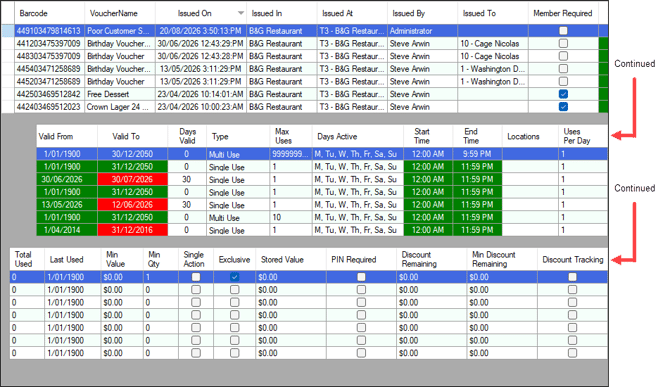
Task: Click the Administrator issued-by cell
Action: click(x=422, y=31)
